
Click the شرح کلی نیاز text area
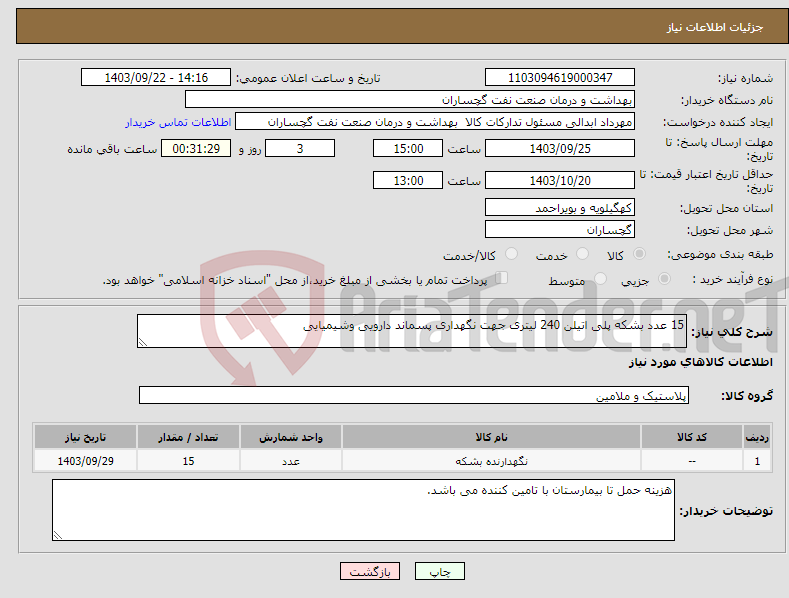point(412,331)
